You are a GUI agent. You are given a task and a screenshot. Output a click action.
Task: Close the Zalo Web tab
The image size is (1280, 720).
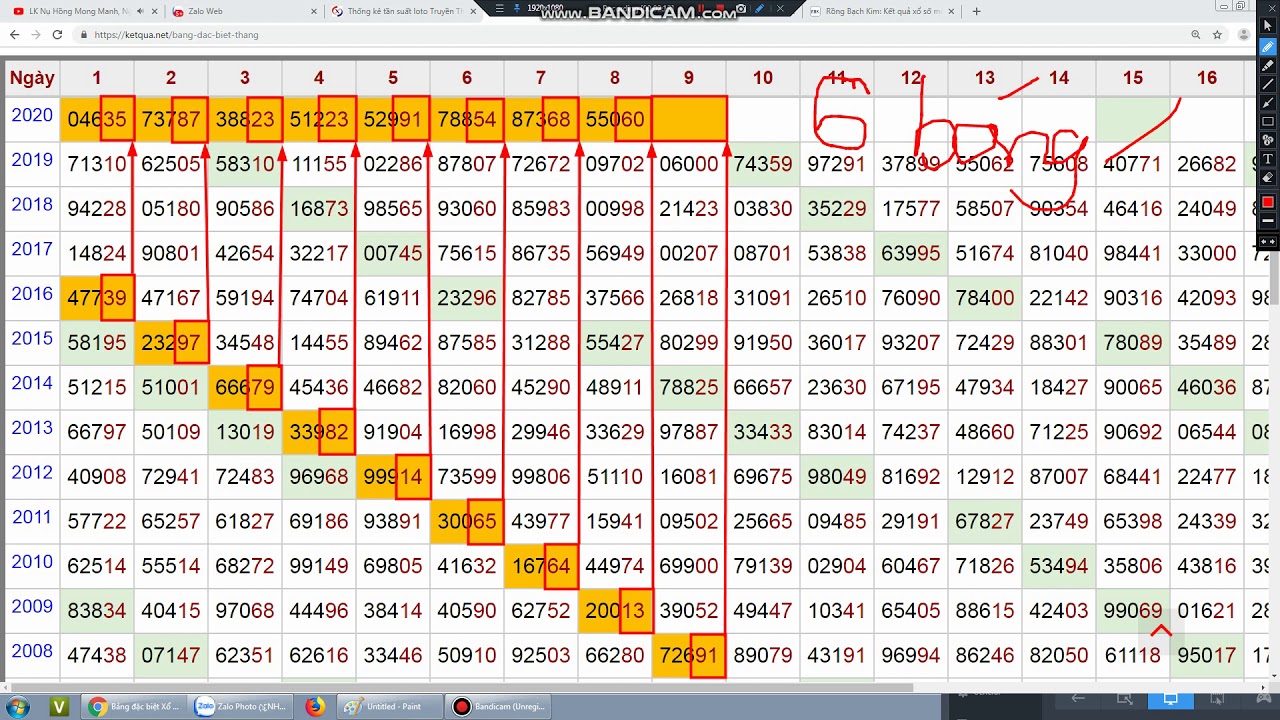point(313,11)
